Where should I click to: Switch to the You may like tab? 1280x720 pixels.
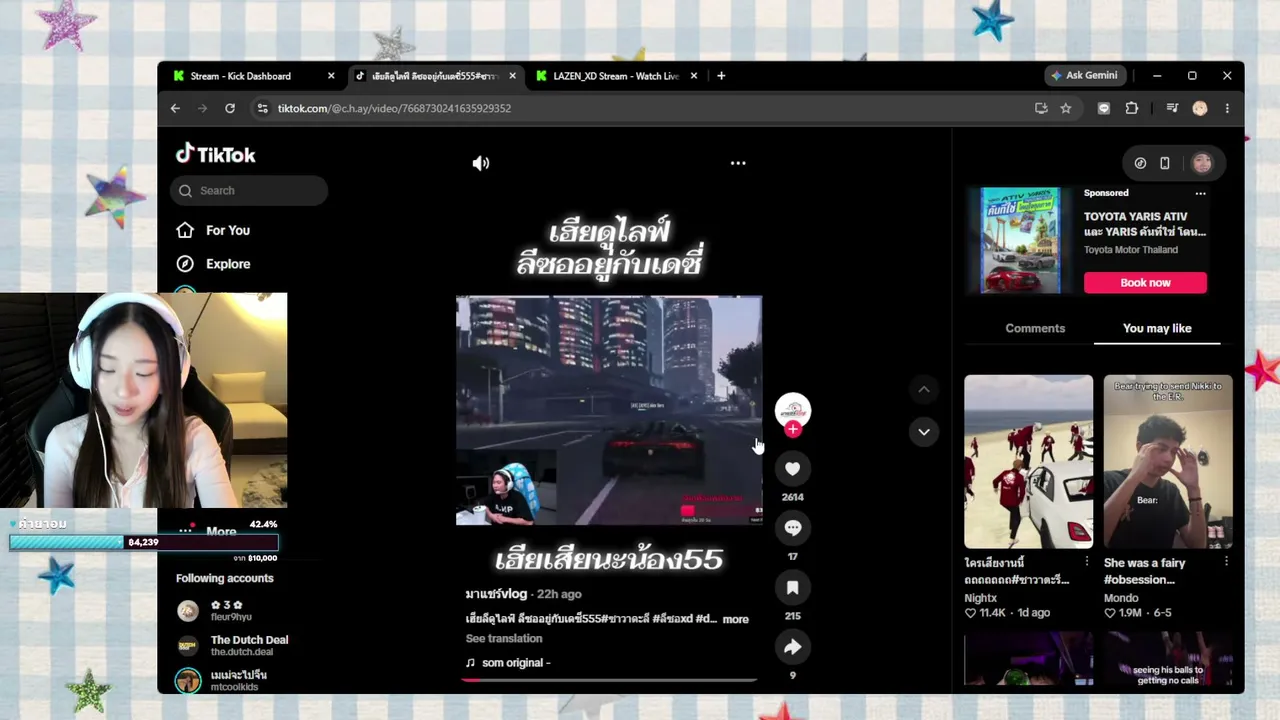tap(1157, 328)
